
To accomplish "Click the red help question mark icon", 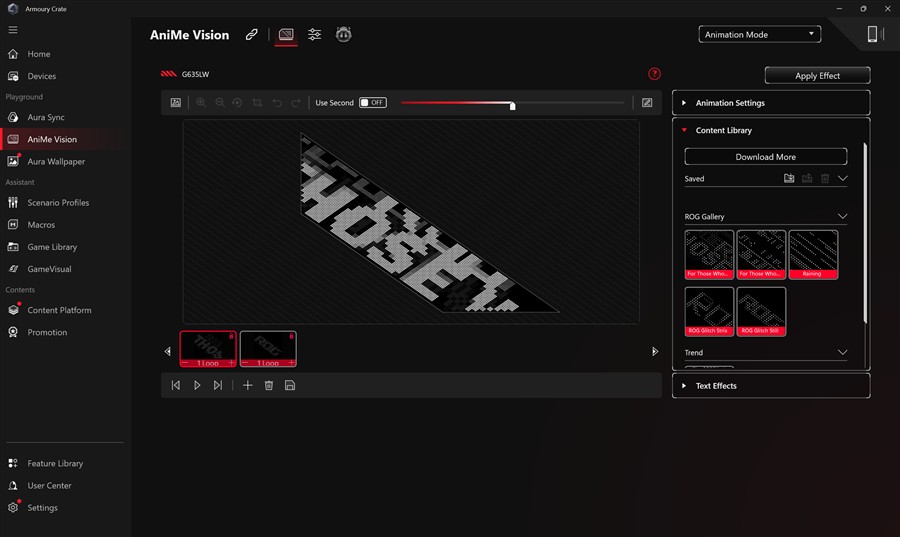I will [x=654, y=74].
